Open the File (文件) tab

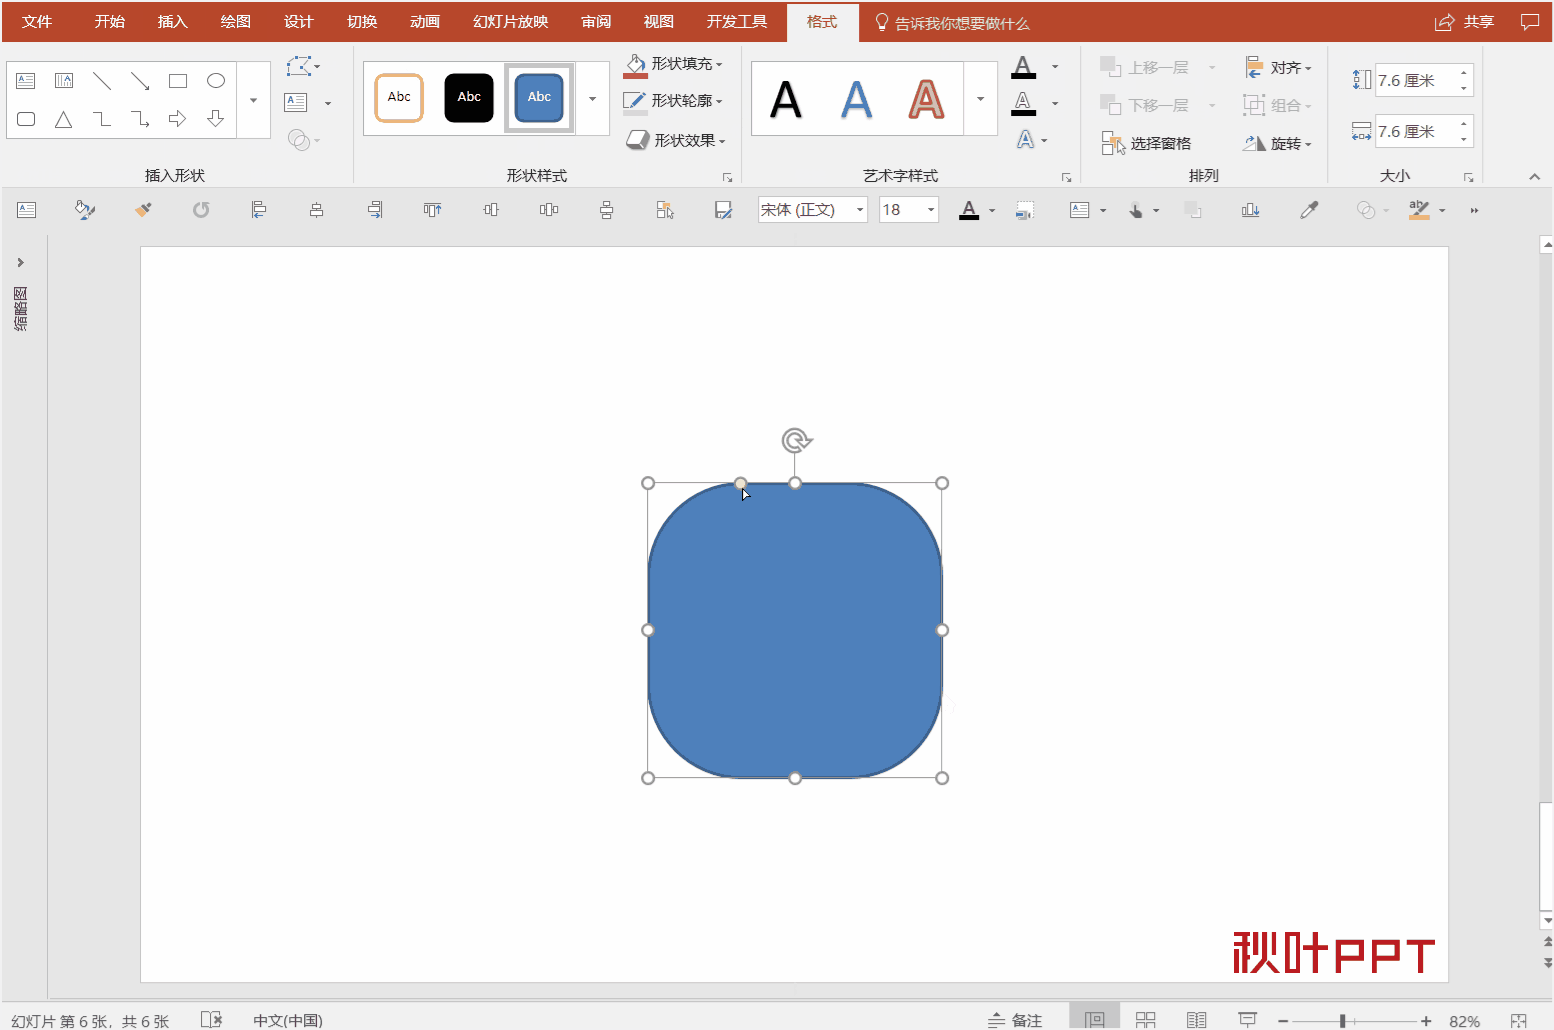click(x=37, y=22)
